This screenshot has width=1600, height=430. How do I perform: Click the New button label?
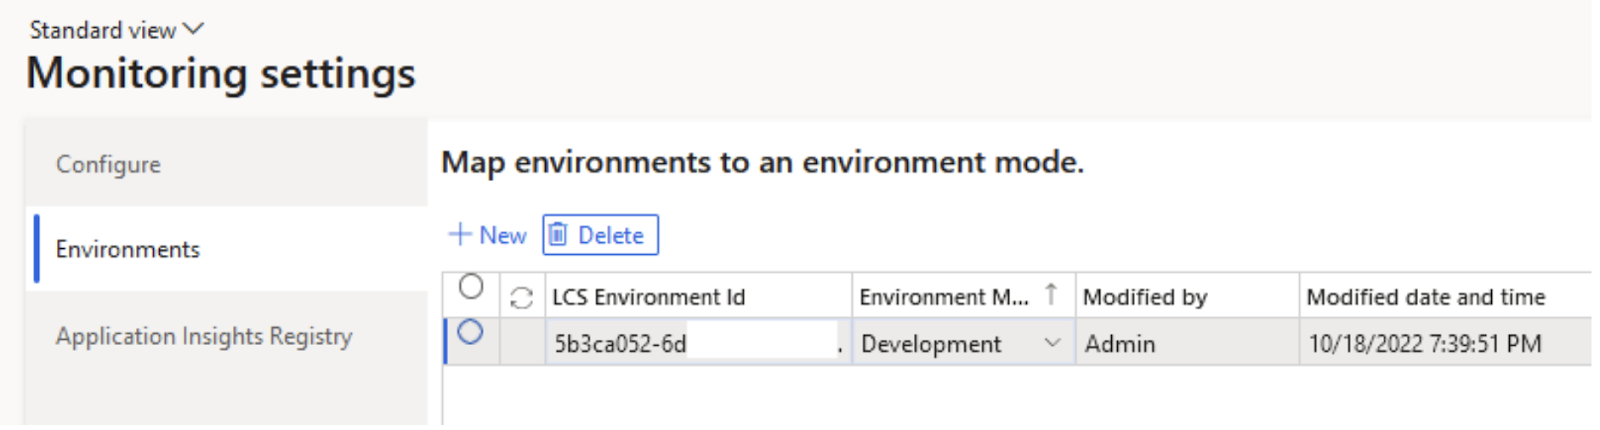tap(502, 235)
